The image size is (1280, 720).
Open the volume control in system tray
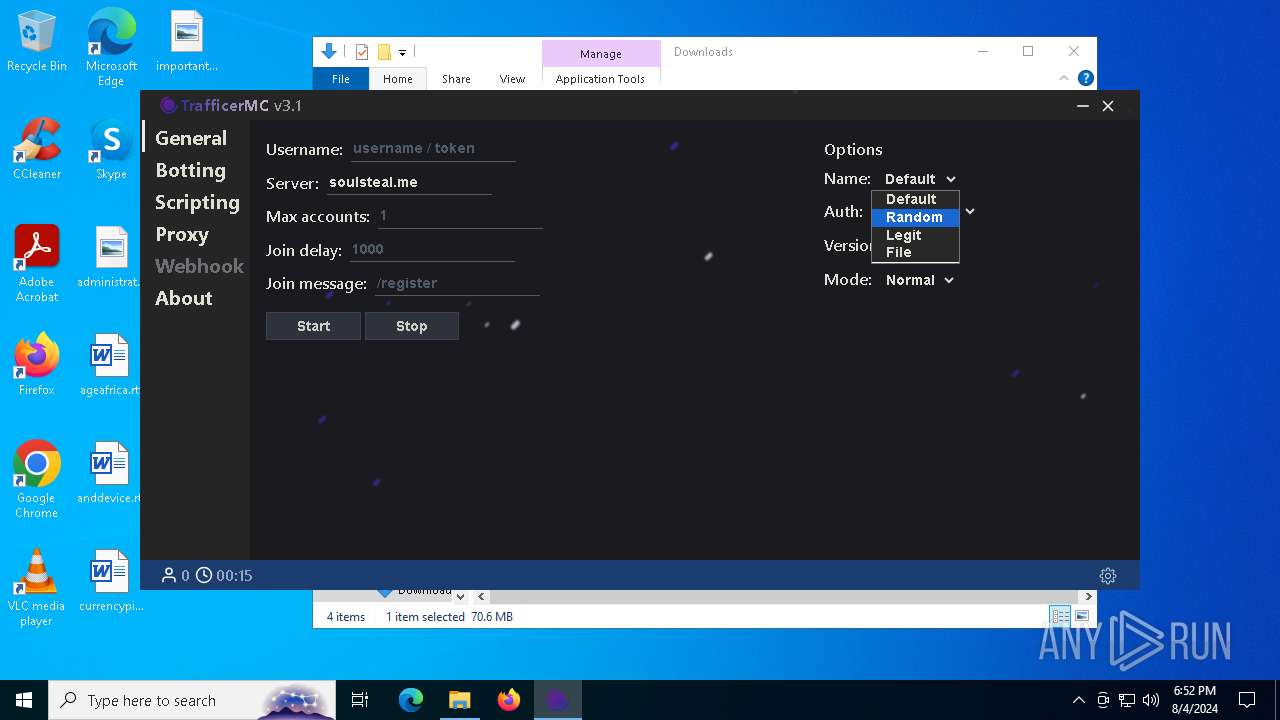[x=1151, y=700]
